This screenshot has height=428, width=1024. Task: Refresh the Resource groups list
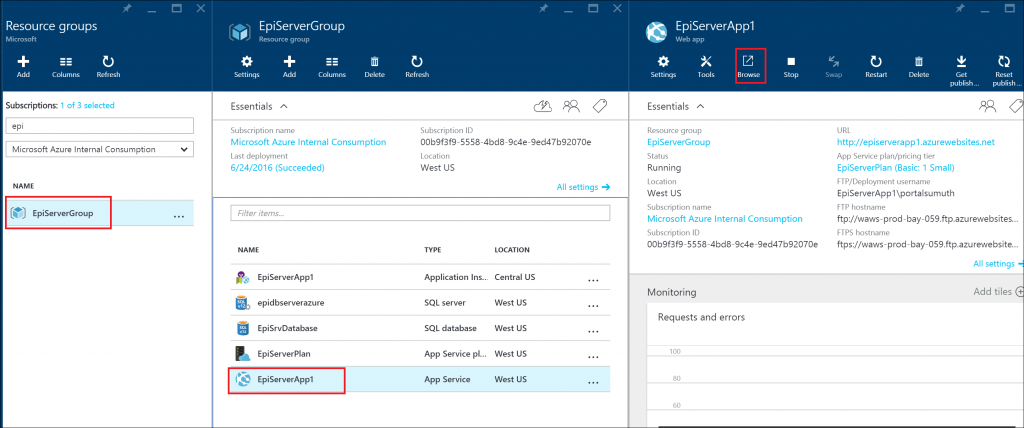pos(108,62)
